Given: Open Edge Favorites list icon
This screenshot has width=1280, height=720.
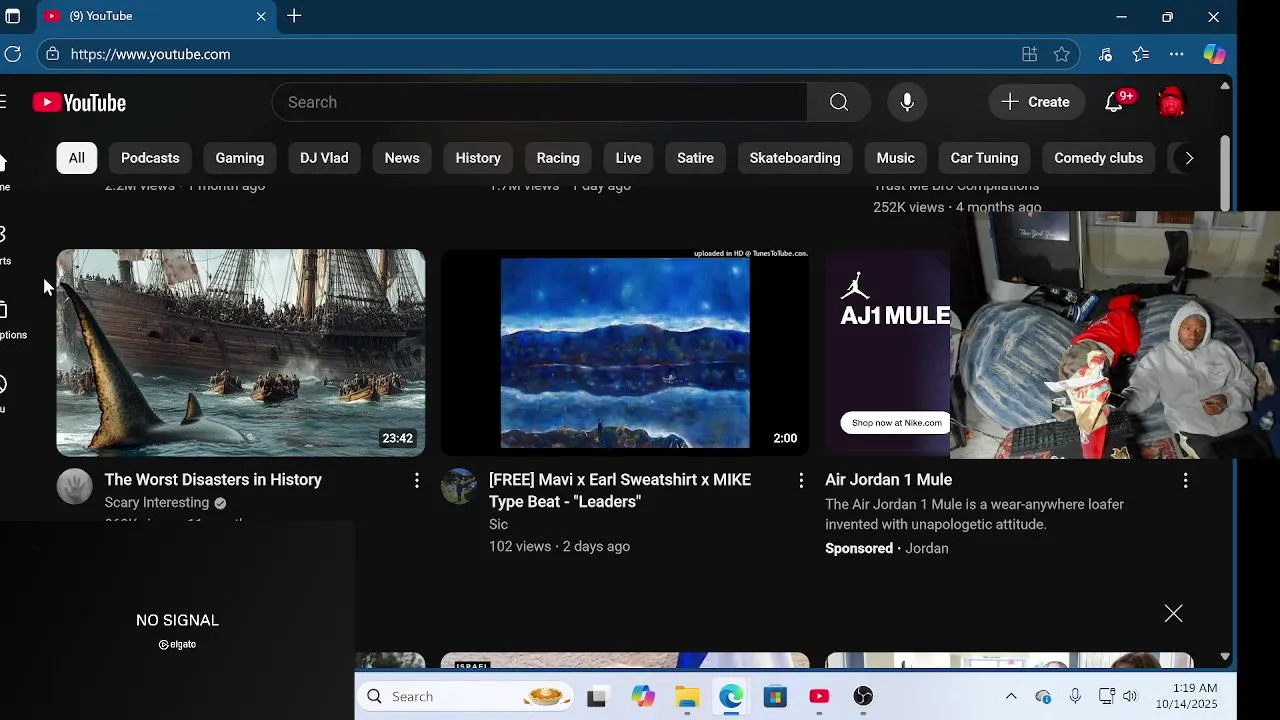Looking at the screenshot, I should 1141,54.
